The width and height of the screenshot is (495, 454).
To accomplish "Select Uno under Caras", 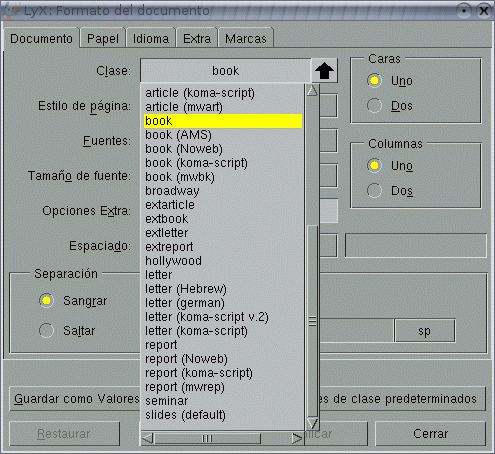I will point(374,81).
